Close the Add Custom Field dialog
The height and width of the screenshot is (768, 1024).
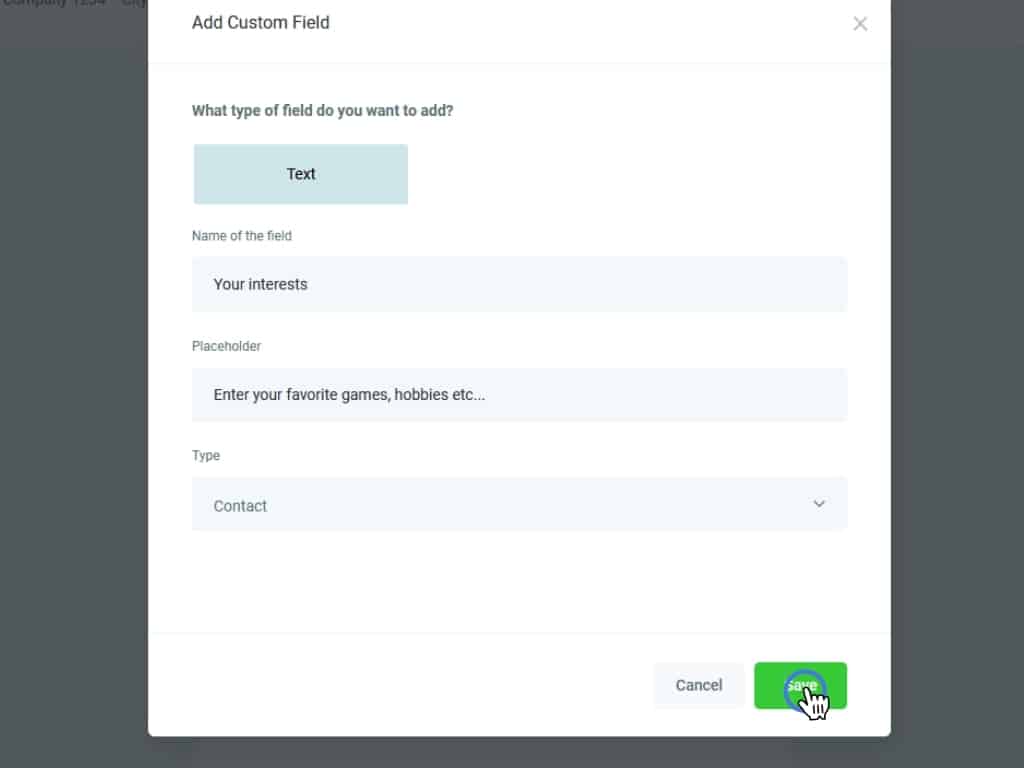pyautogui.click(x=860, y=24)
